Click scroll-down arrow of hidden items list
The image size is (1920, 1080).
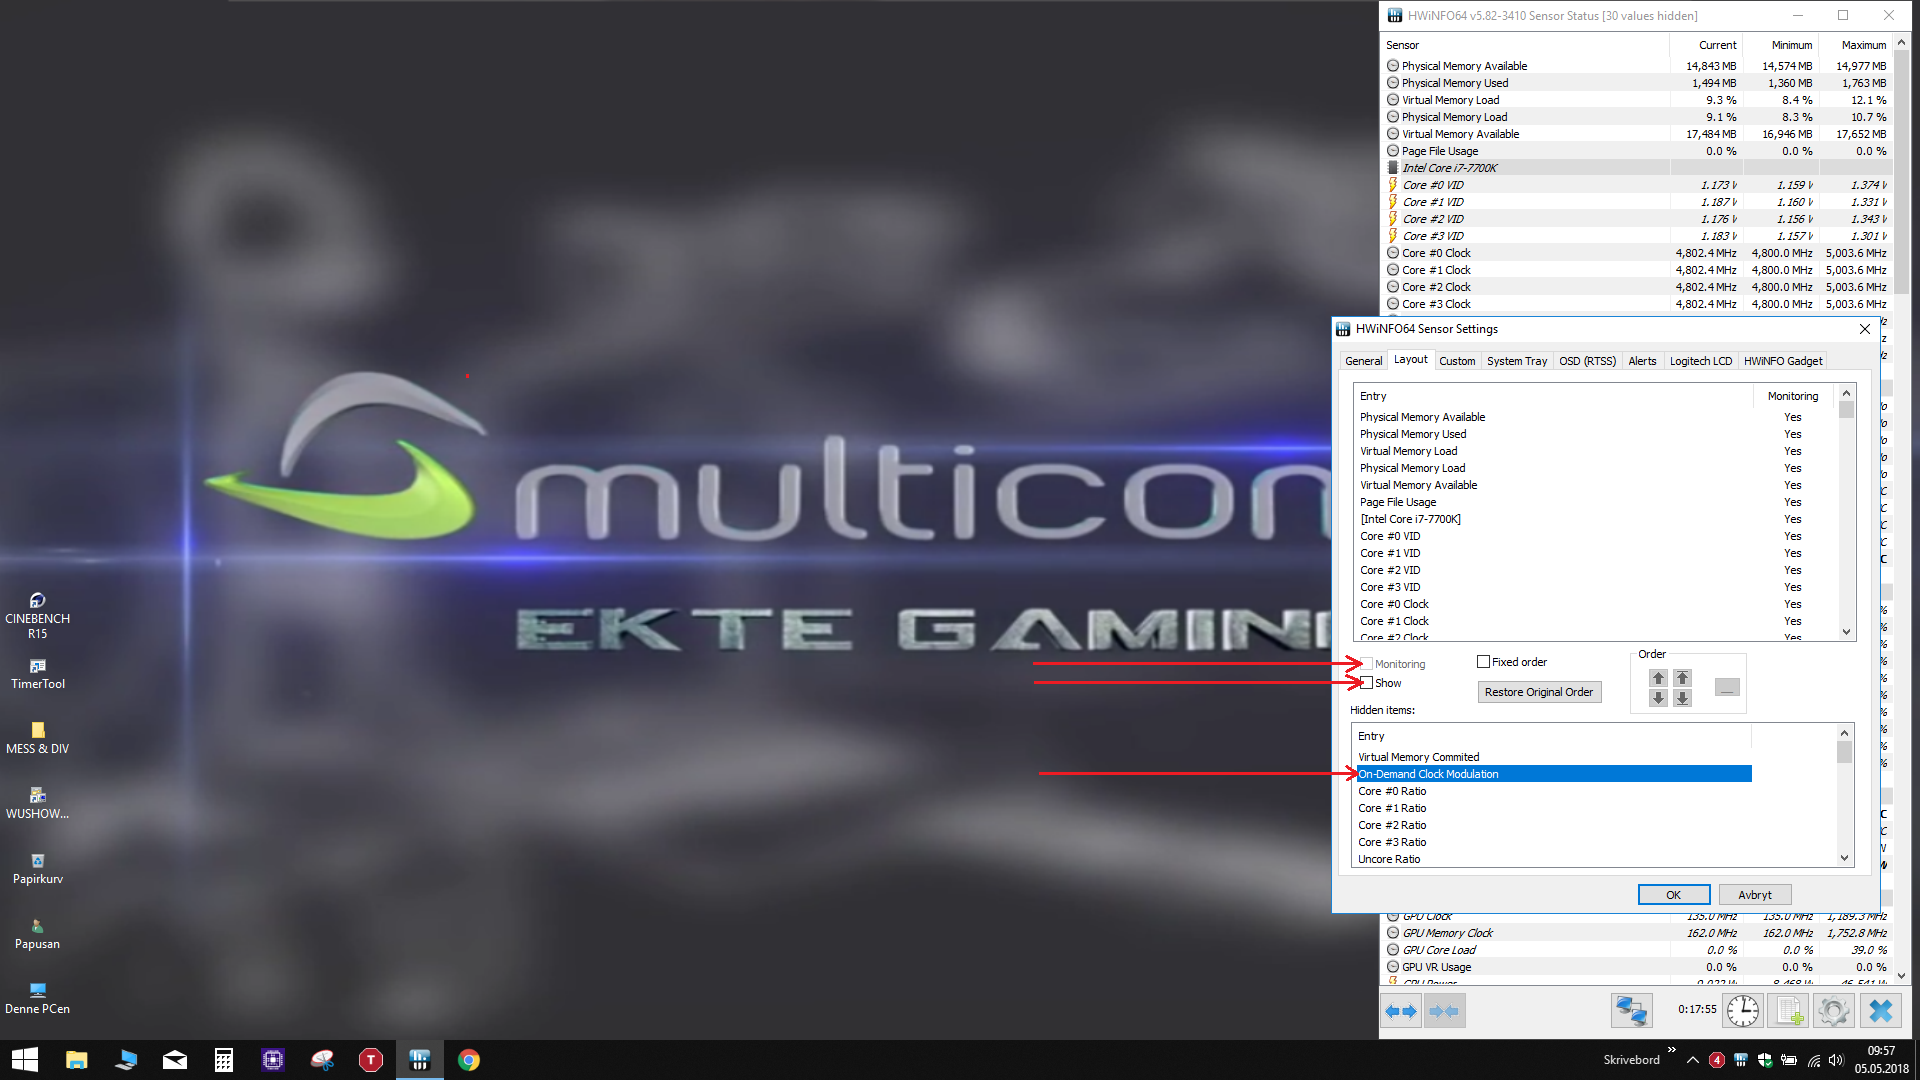(x=1845, y=858)
